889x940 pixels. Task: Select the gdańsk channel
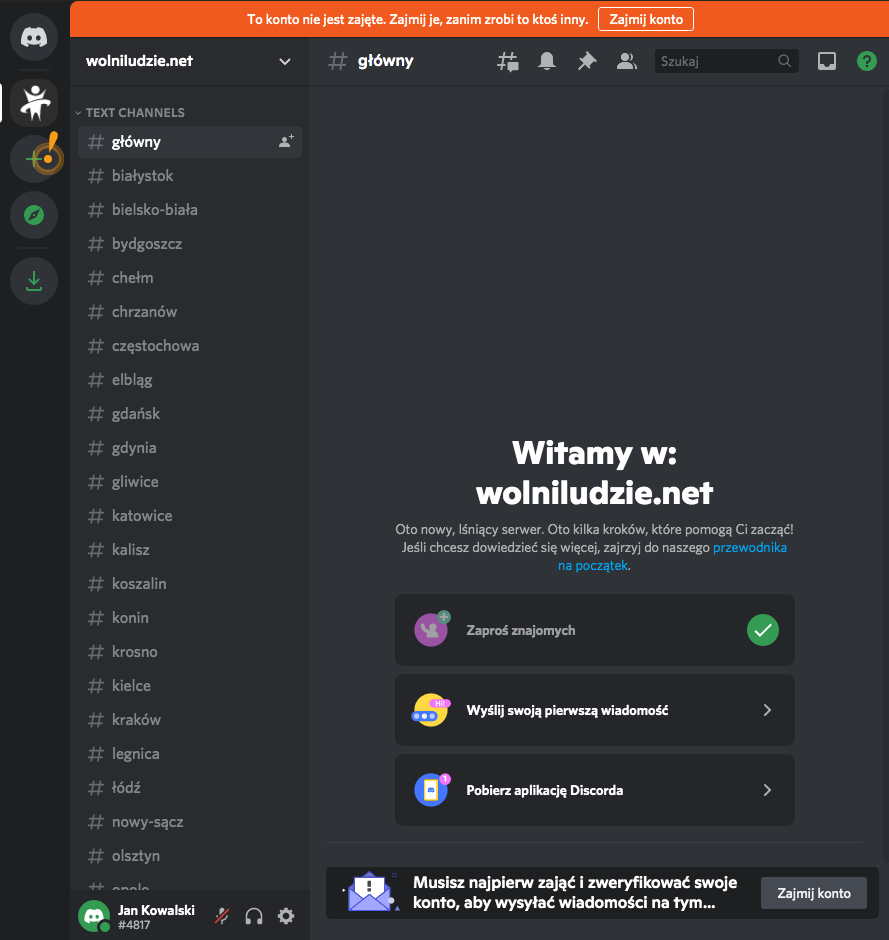(189, 414)
